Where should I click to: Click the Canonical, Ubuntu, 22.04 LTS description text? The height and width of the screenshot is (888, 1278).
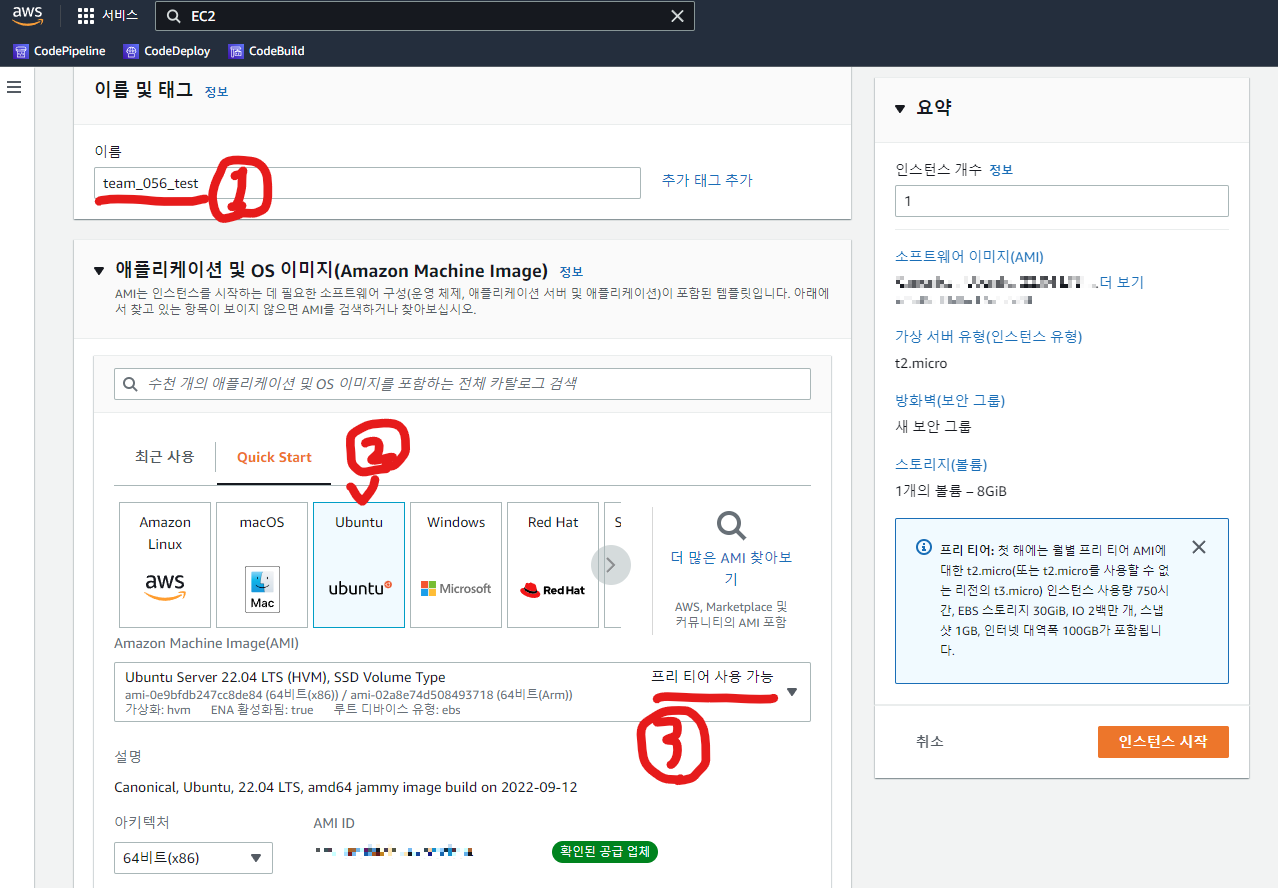click(x=346, y=787)
